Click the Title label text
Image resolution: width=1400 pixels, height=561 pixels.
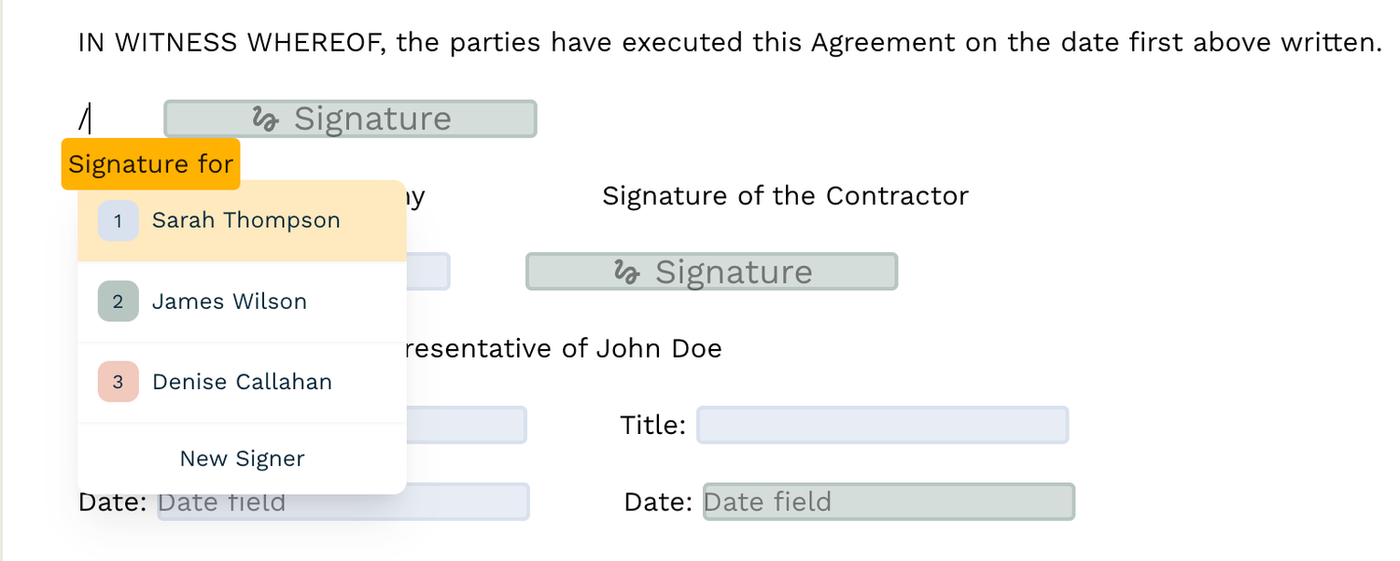pos(653,426)
